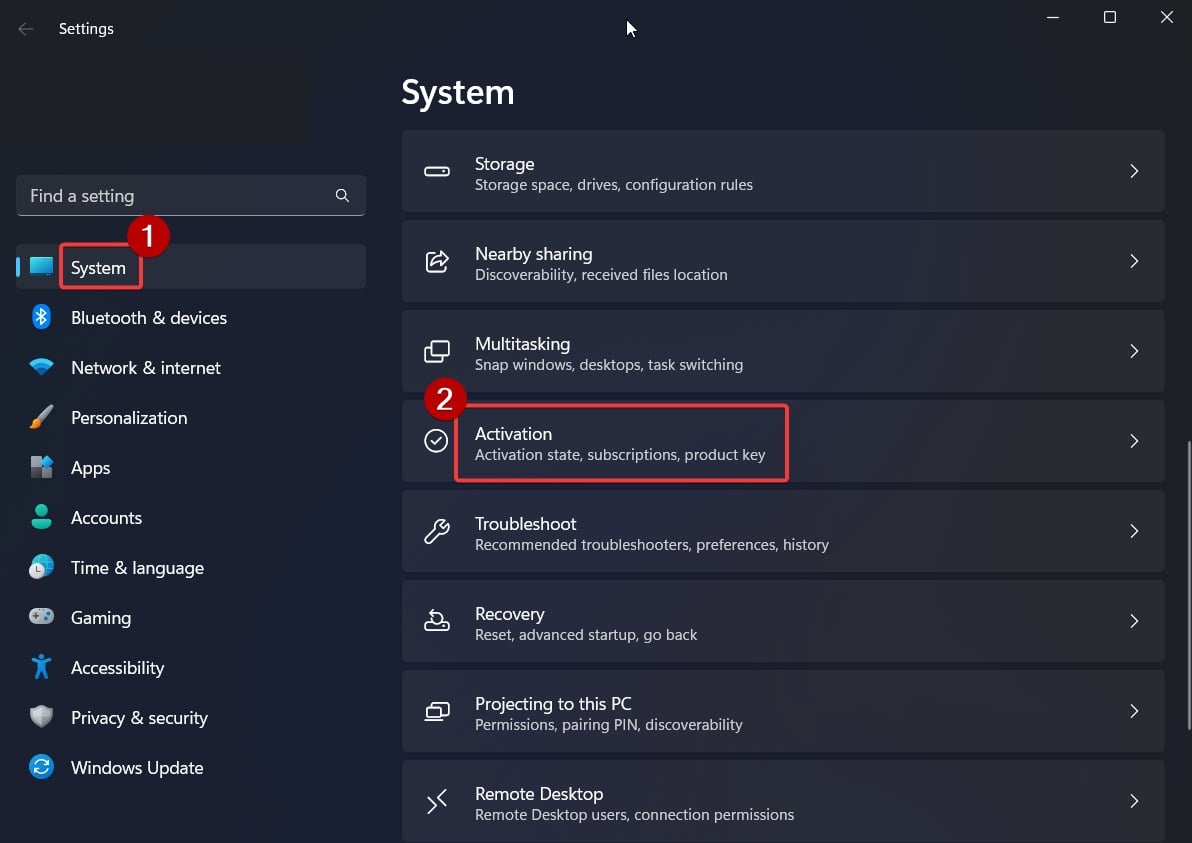Click the Personalization paintbrush icon

click(x=41, y=417)
